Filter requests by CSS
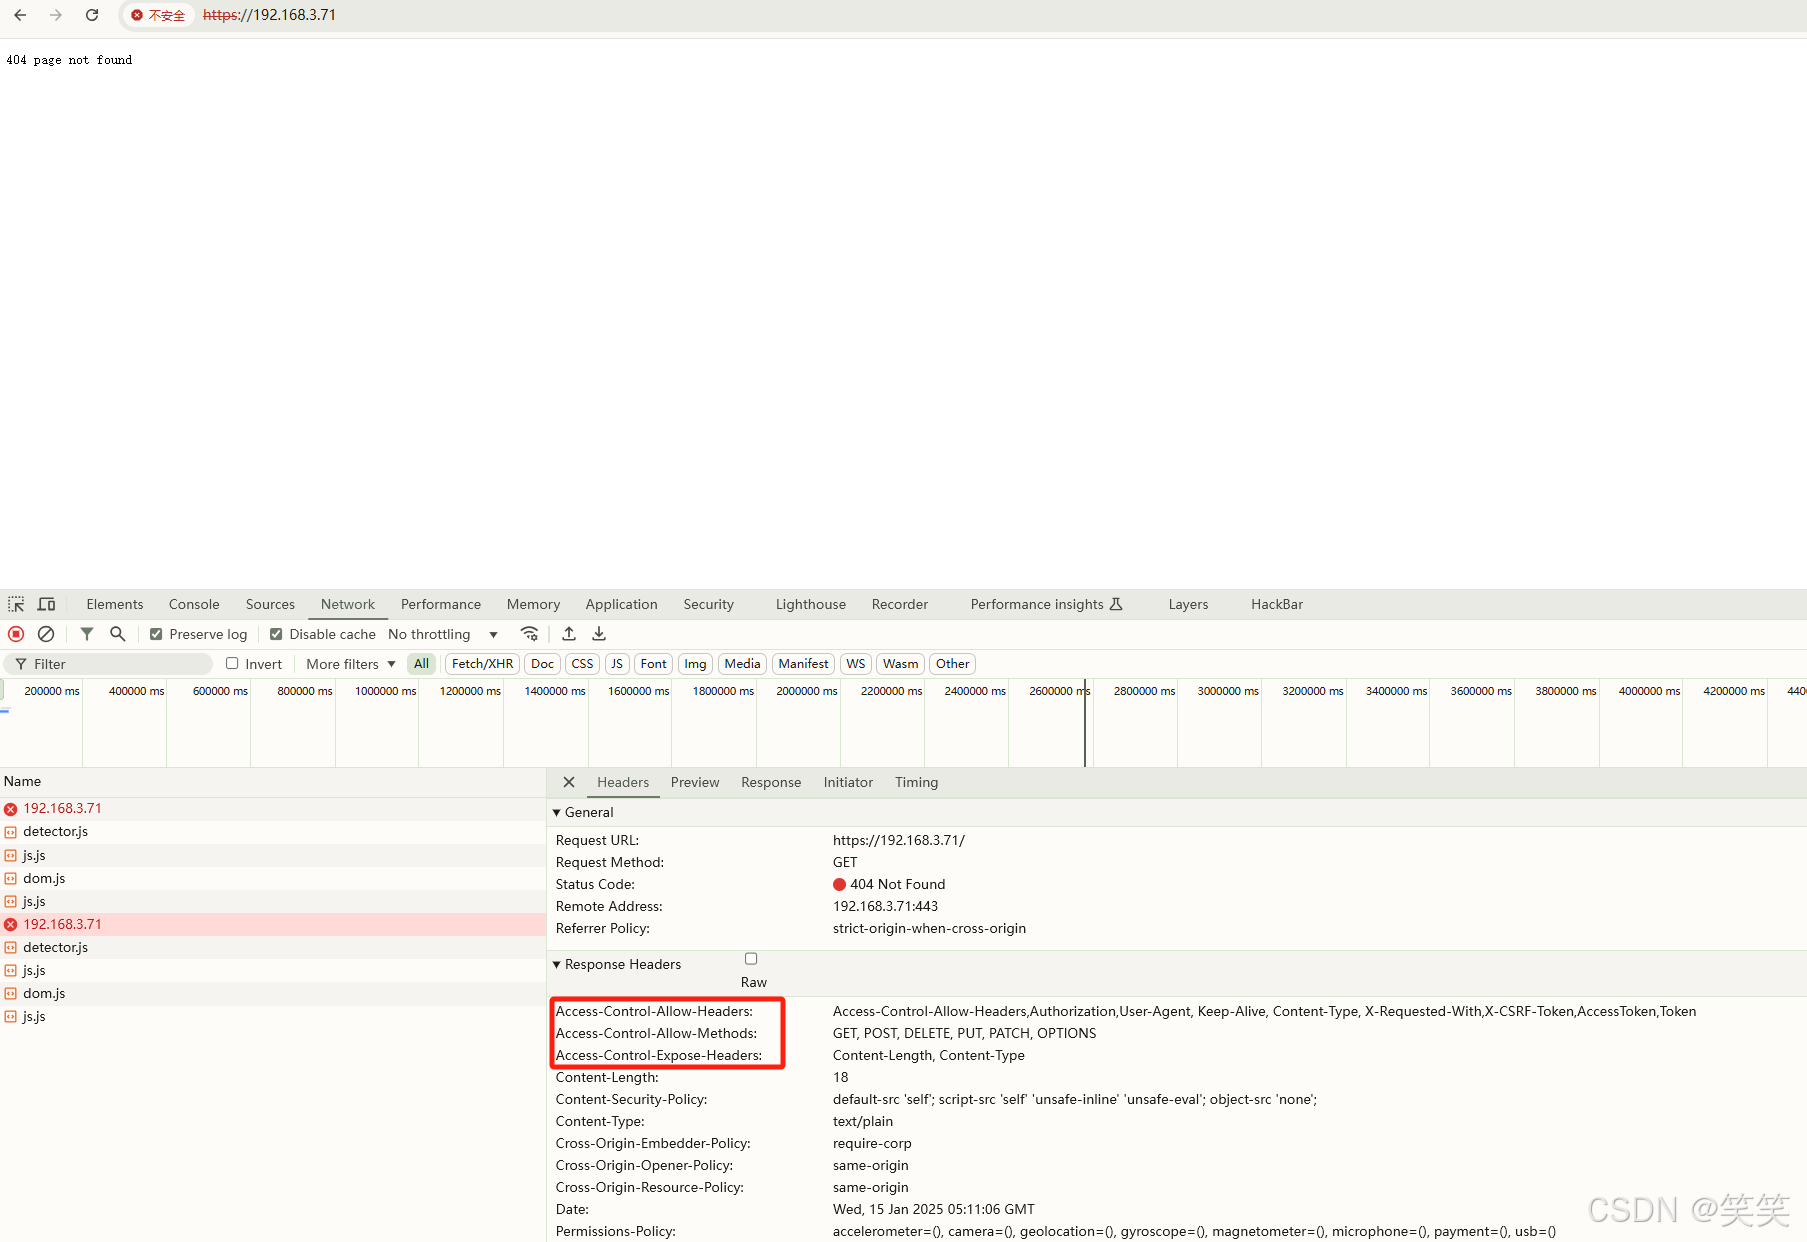Image resolution: width=1807 pixels, height=1242 pixels. (582, 664)
